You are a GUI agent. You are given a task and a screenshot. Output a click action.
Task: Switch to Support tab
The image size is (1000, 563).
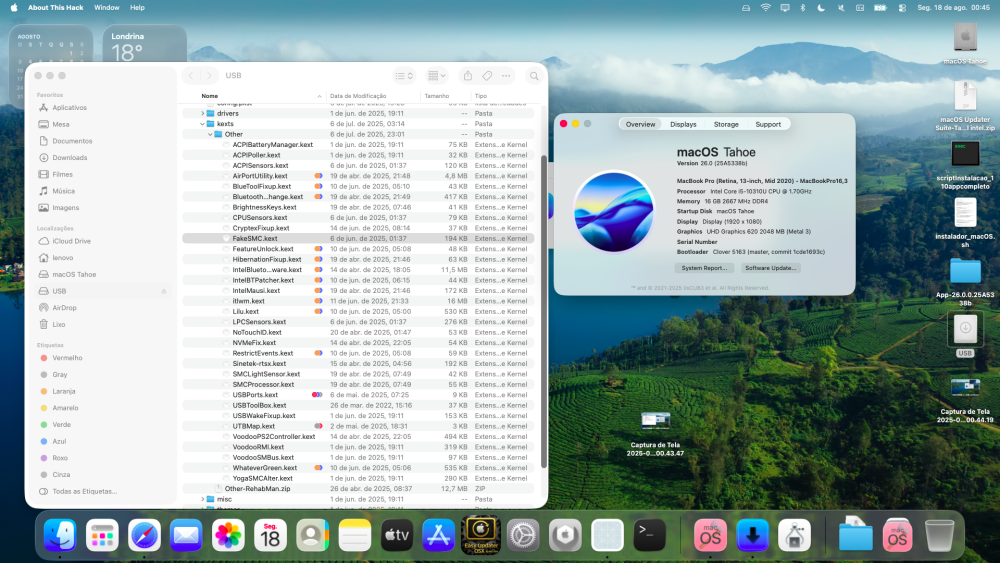(768, 124)
